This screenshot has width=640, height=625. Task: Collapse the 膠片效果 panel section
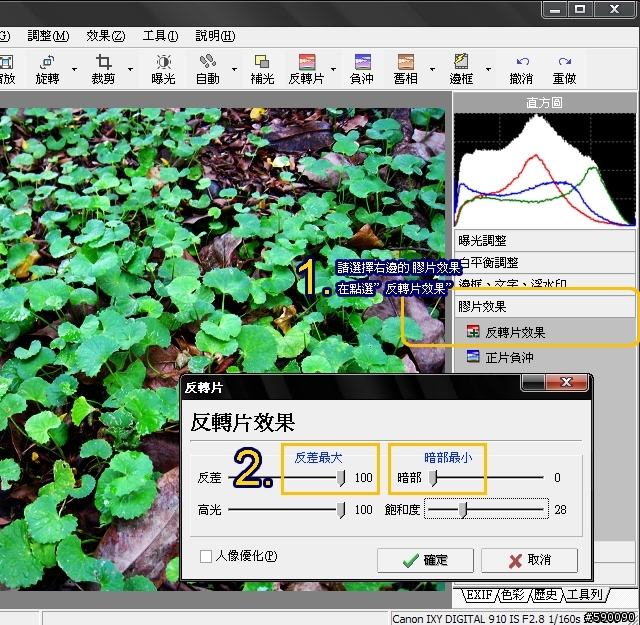(544, 306)
